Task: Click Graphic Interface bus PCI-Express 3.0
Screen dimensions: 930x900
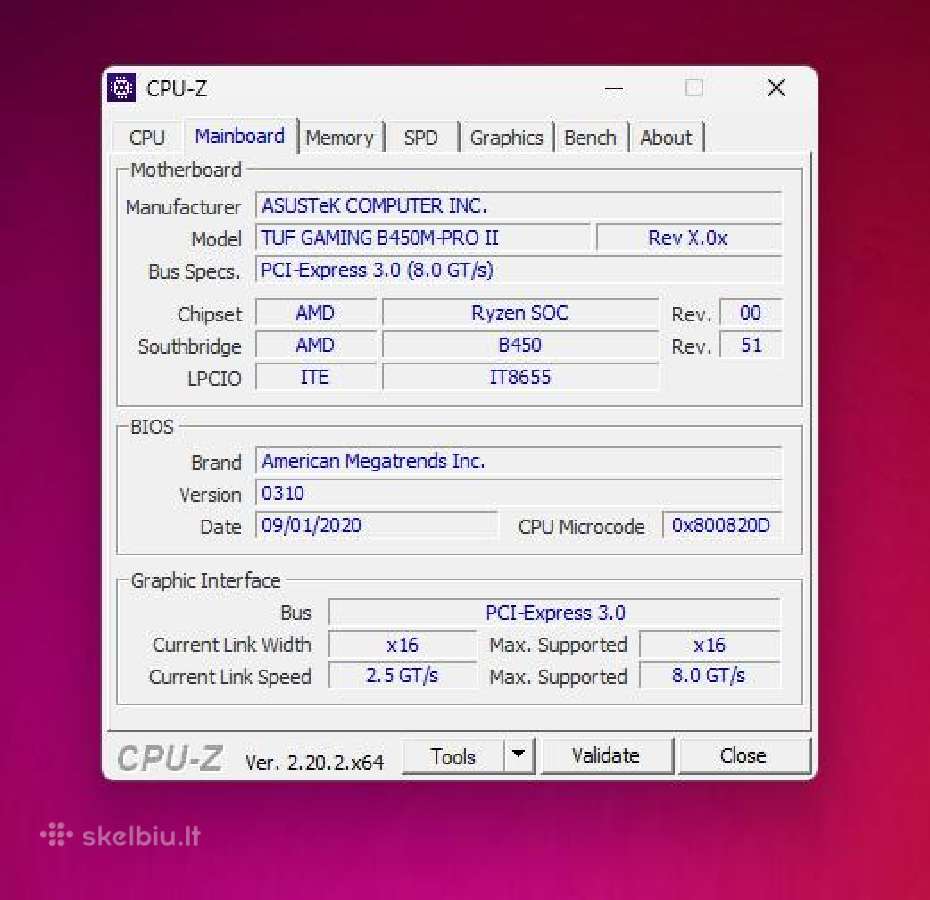Action: pyautogui.click(x=555, y=612)
